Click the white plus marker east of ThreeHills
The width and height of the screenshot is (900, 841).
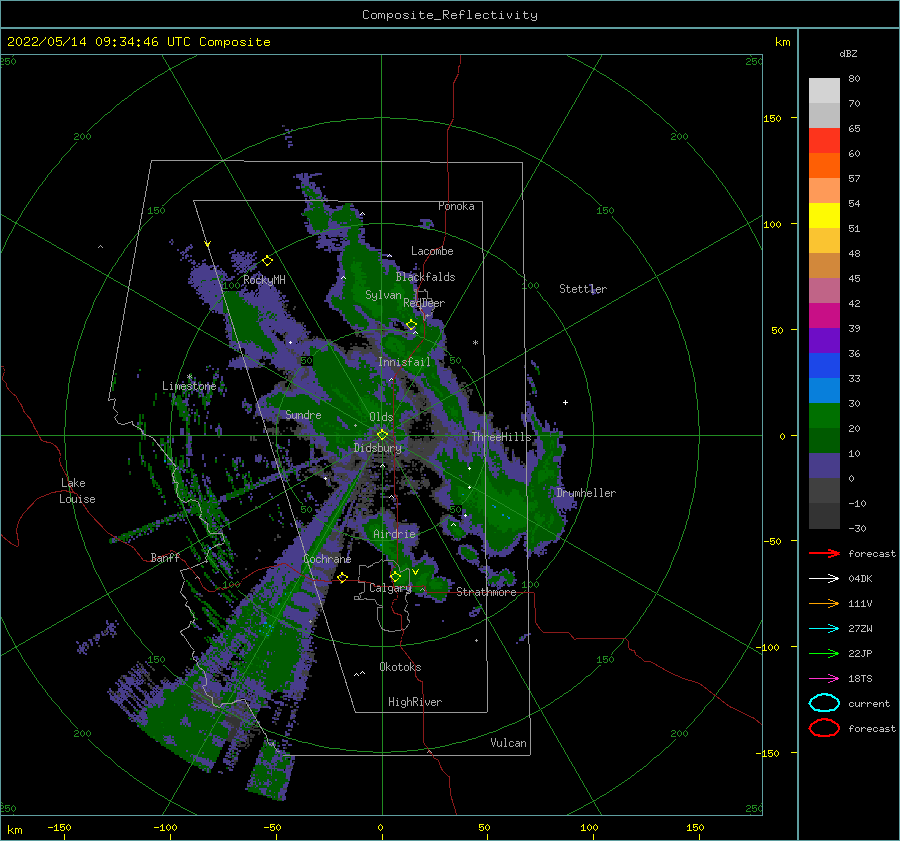(565, 402)
